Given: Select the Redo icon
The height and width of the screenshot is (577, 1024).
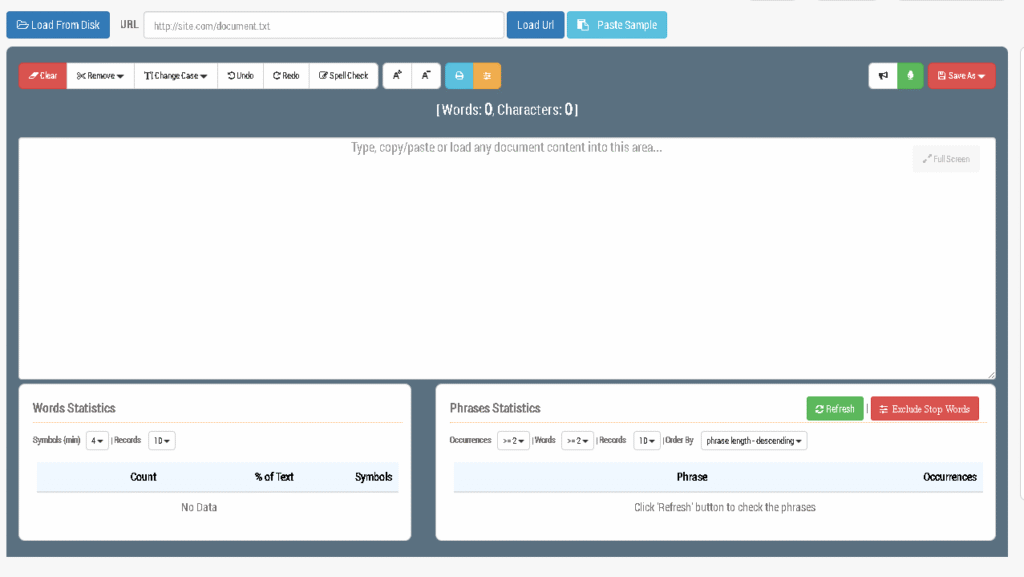Looking at the screenshot, I should click(286, 75).
